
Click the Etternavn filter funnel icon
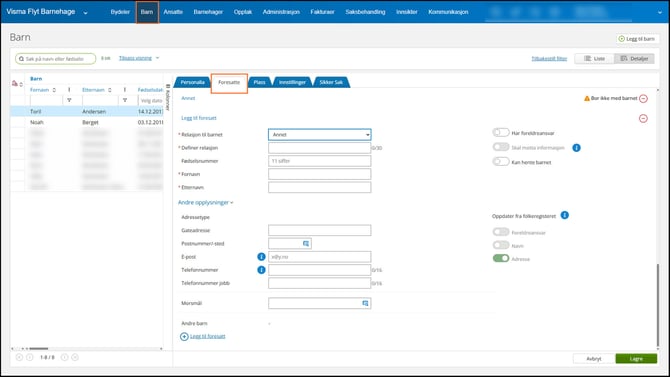pyautogui.click(x=125, y=100)
